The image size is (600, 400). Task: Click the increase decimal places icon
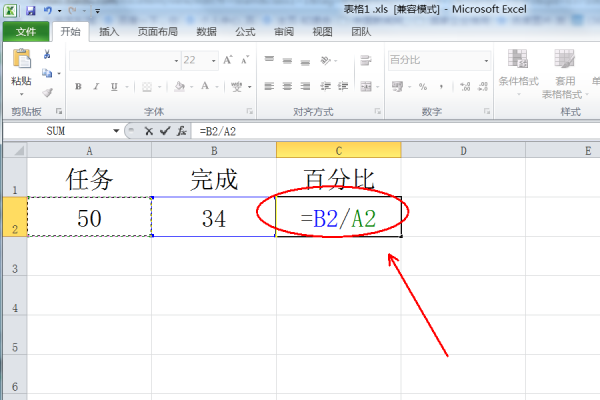click(x=465, y=87)
